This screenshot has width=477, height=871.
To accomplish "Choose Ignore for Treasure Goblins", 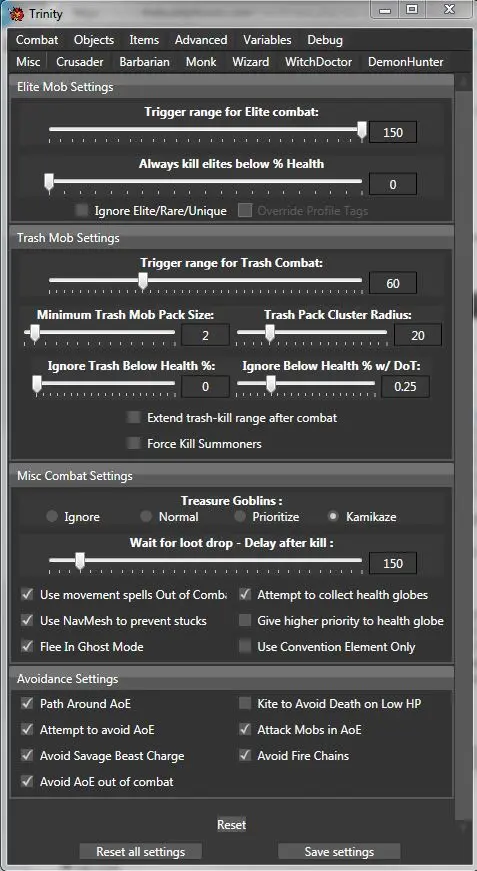I will click(52, 517).
